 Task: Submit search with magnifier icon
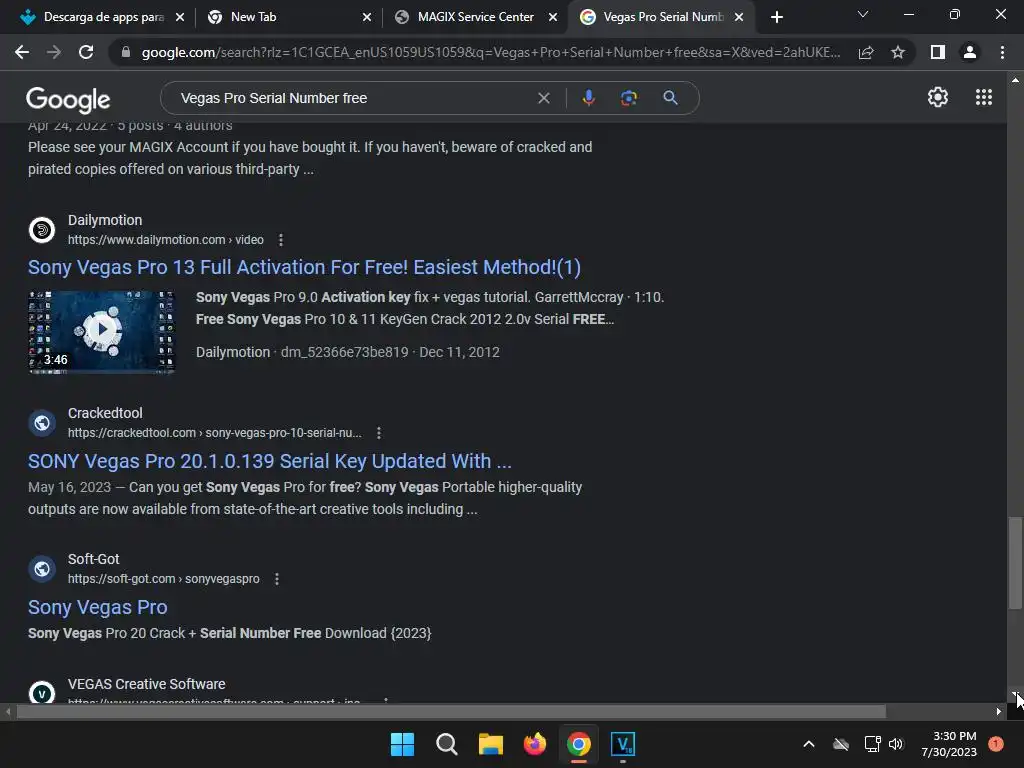[670, 98]
